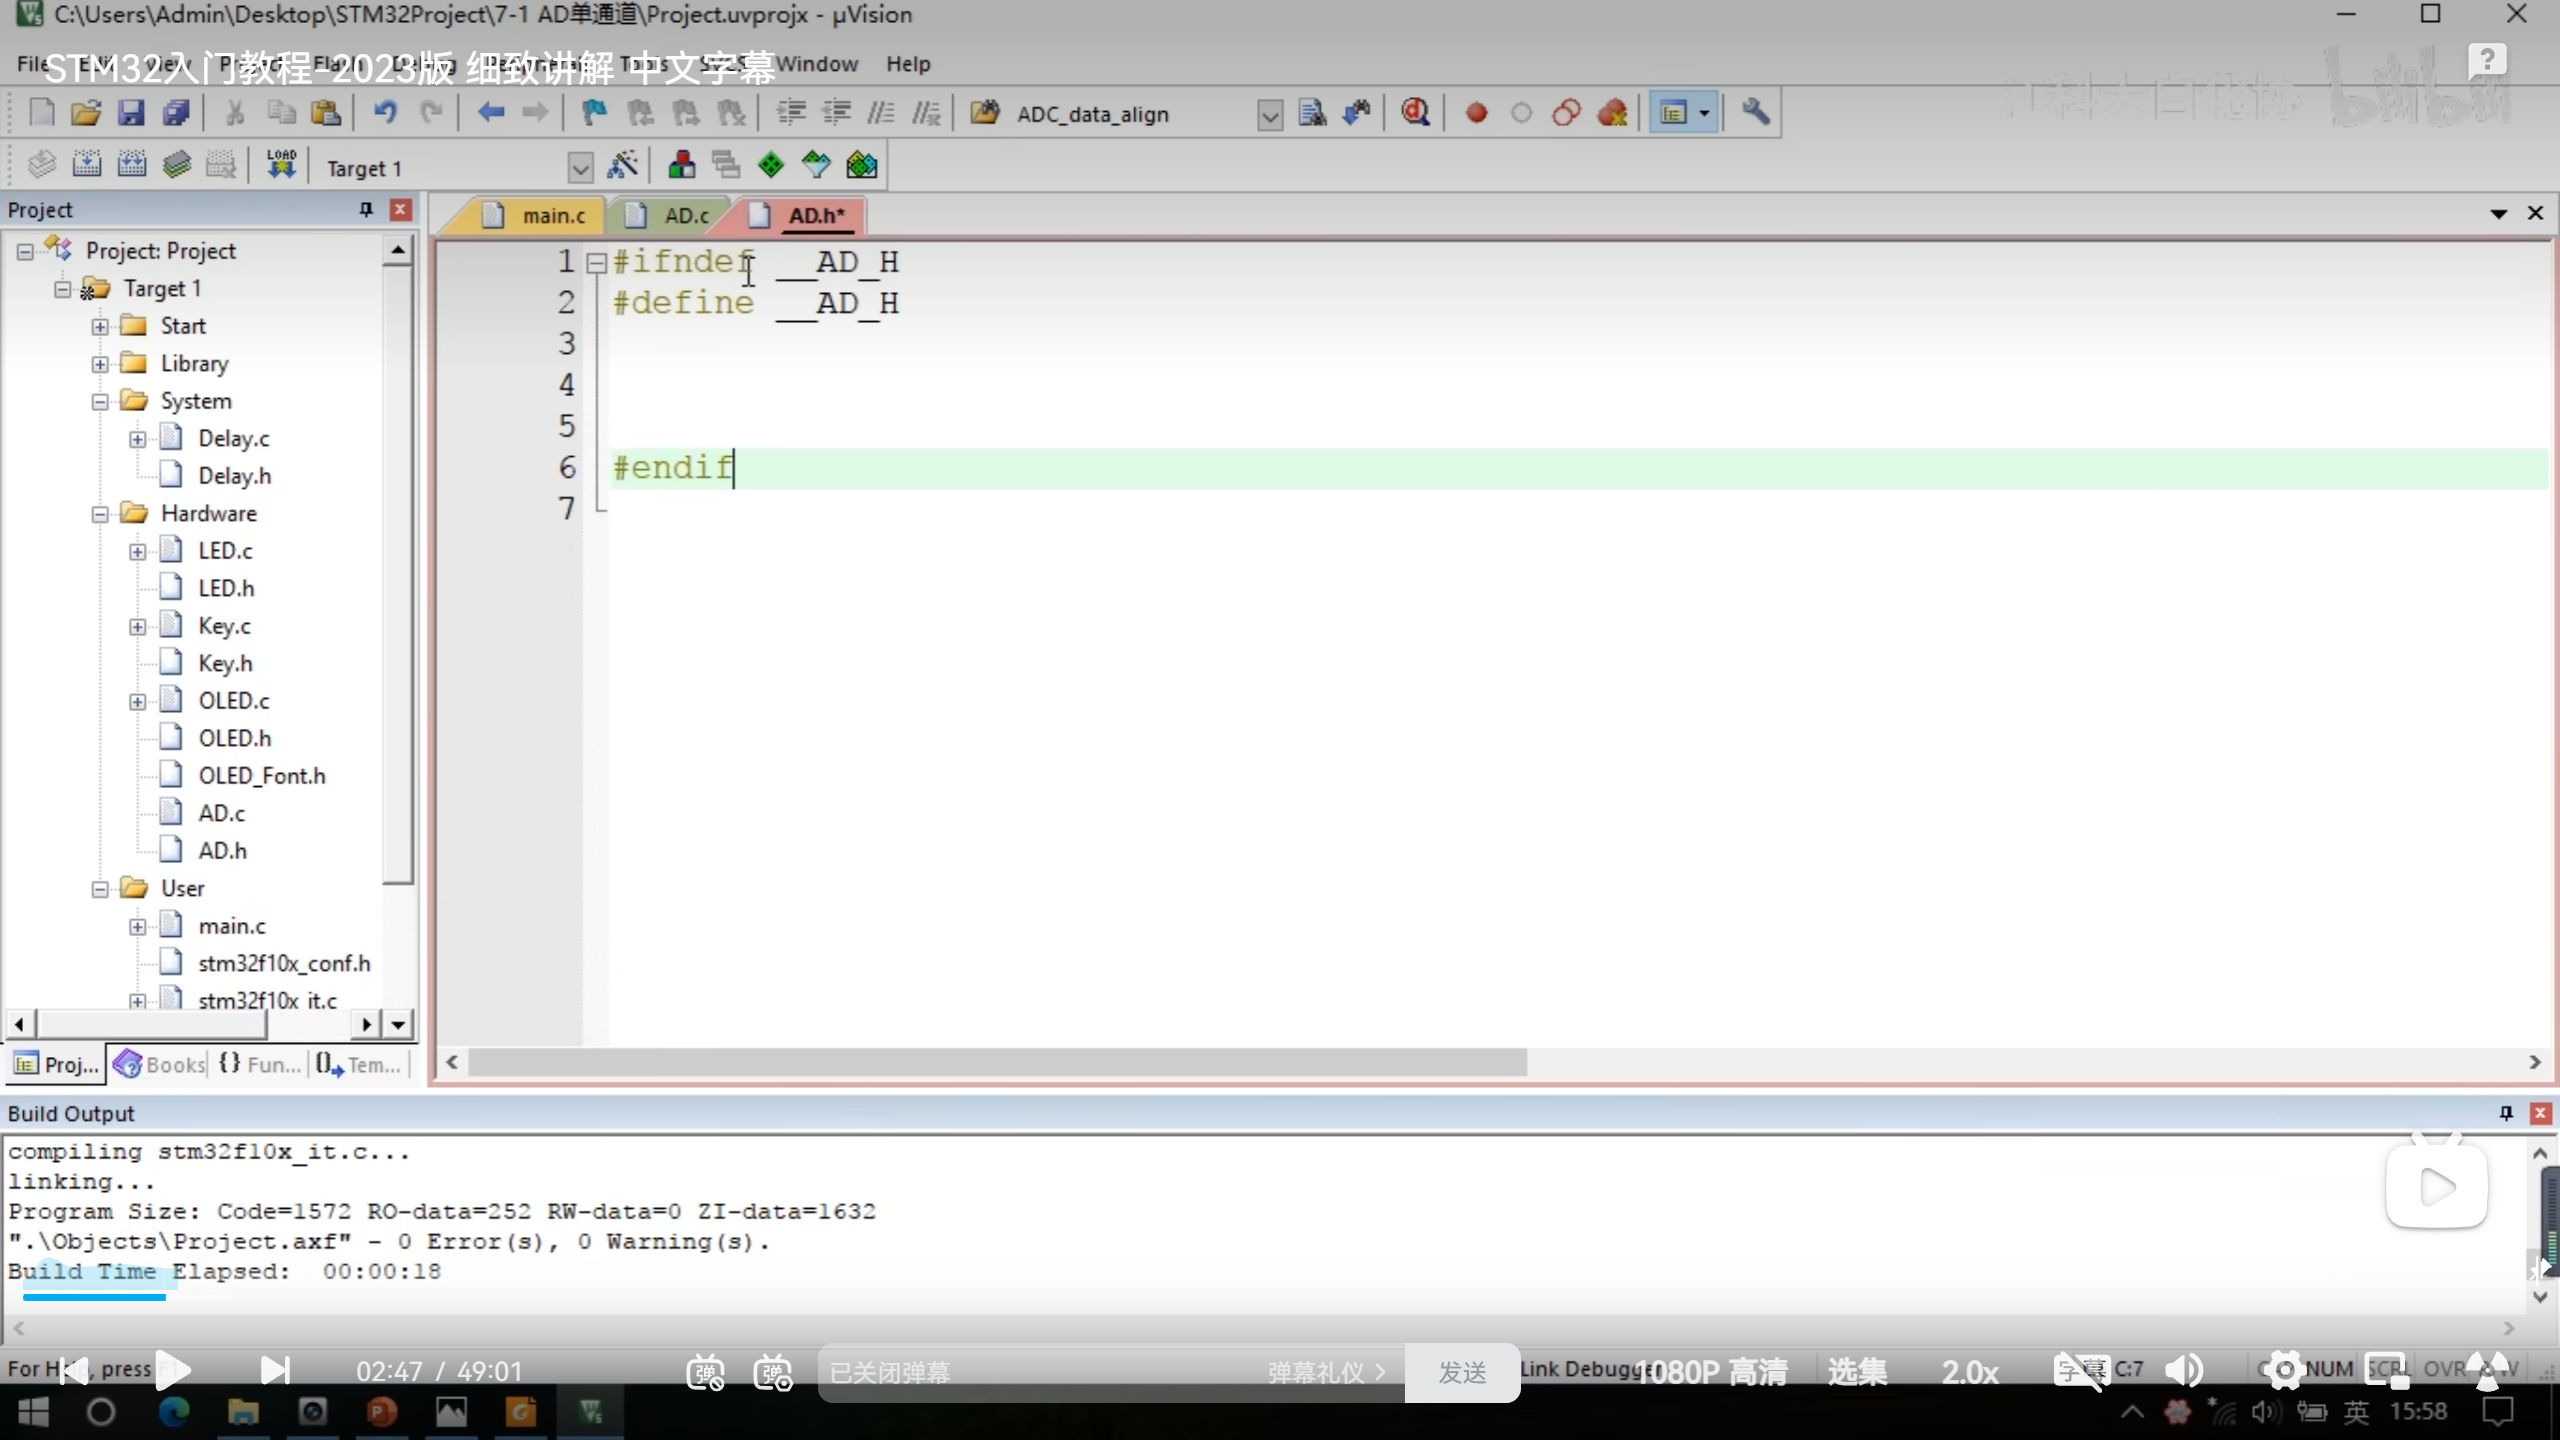2560x1440 pixels.
Task: Click the green diamond Manage Run-Time Environment icon
Action: [x=771, y=165]
